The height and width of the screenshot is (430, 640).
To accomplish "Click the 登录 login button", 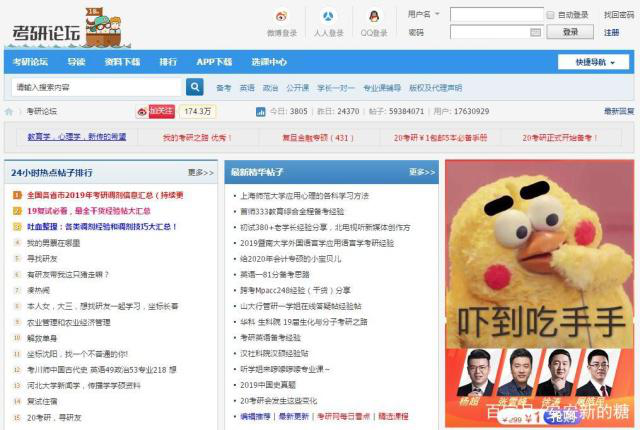I will 570,32.
